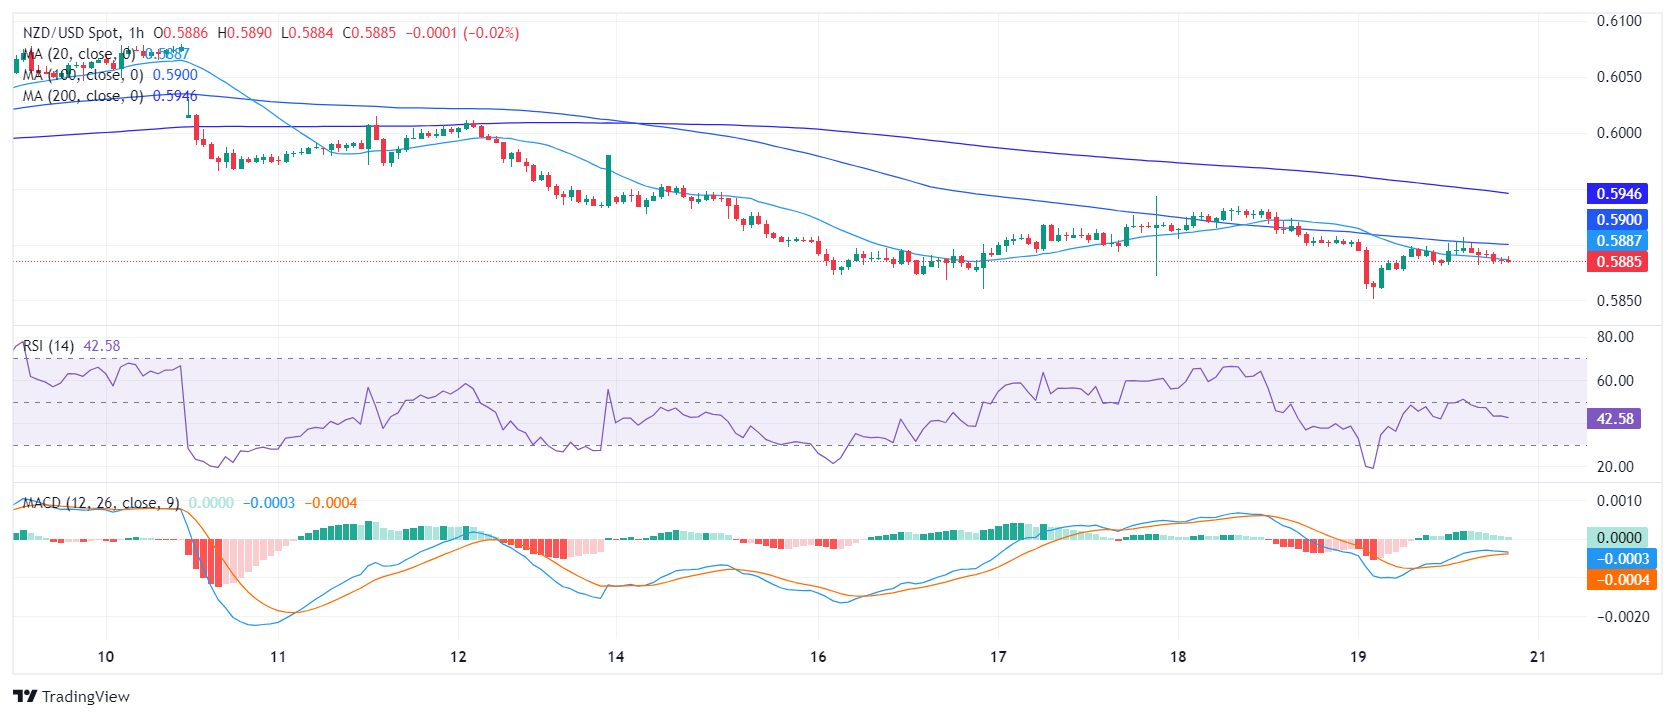Screen dimensions: 1675x718
Task: Click the 0.5946 dark blue price tag
Action: point(1618,194)
